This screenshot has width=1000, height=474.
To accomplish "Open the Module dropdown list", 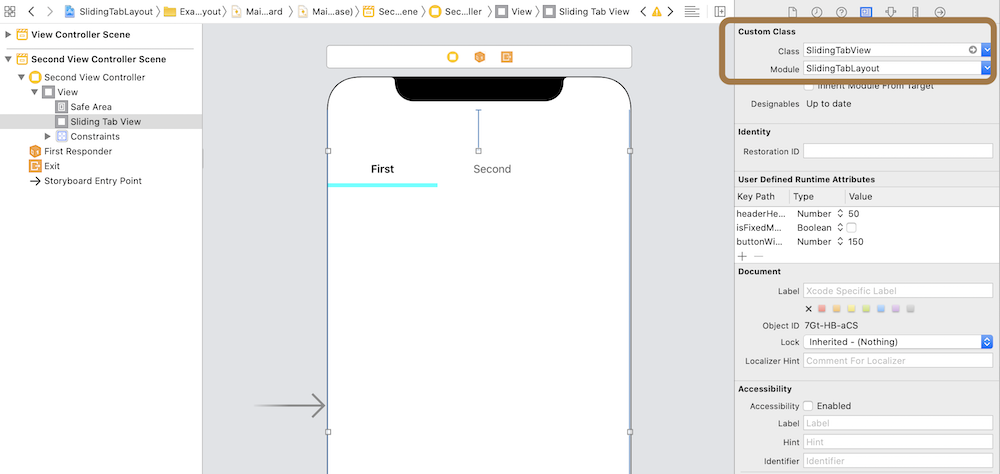I will click(987, 68).
